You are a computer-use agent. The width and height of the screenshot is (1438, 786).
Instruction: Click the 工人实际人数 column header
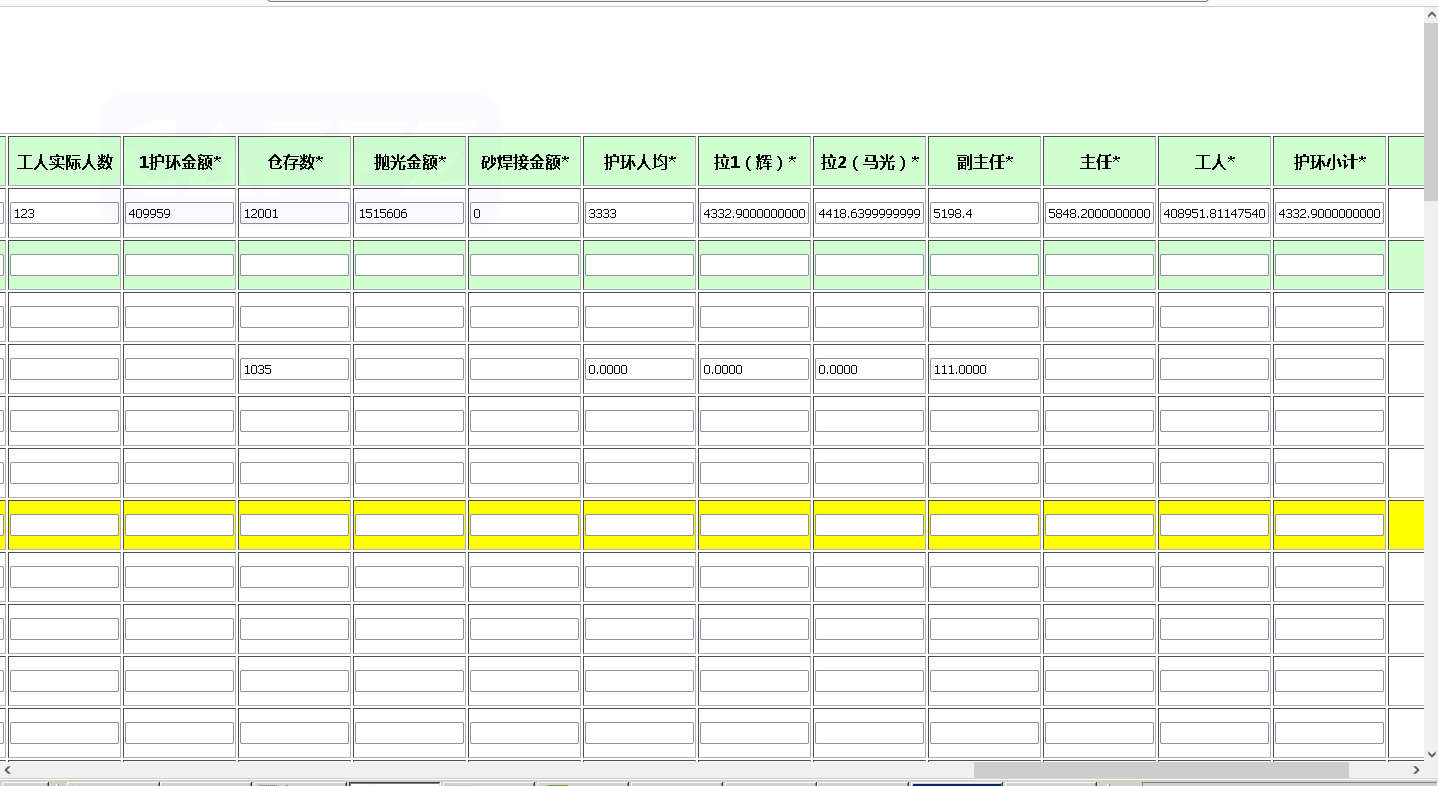coord(65,162)
